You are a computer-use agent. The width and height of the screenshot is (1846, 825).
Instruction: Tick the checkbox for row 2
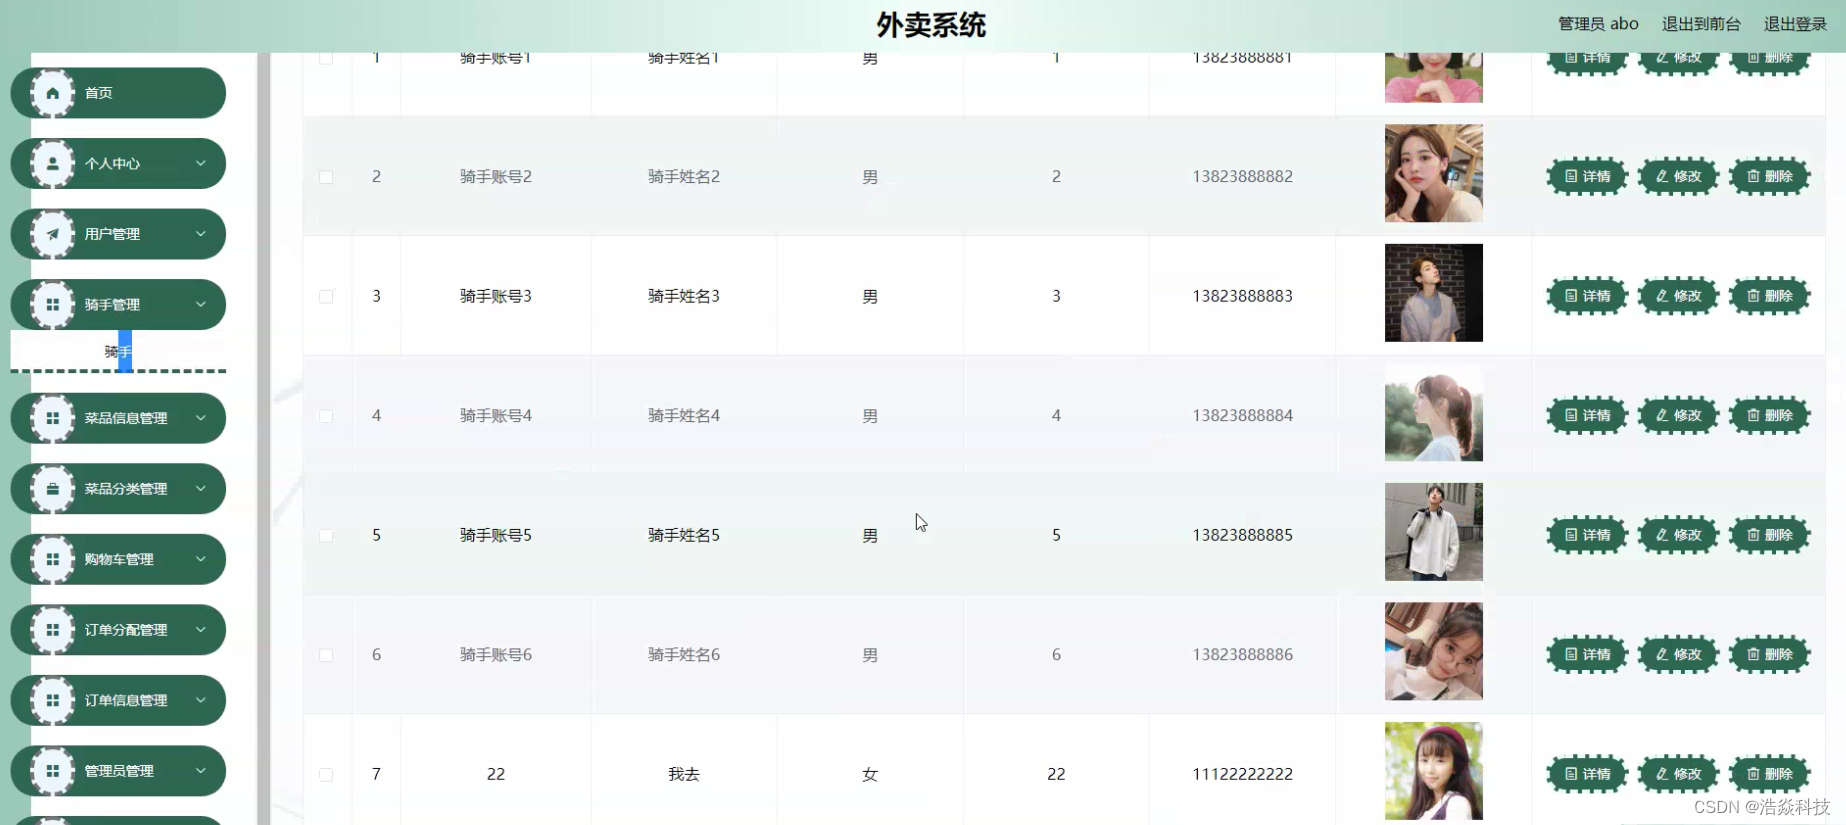tap(326, 177)
